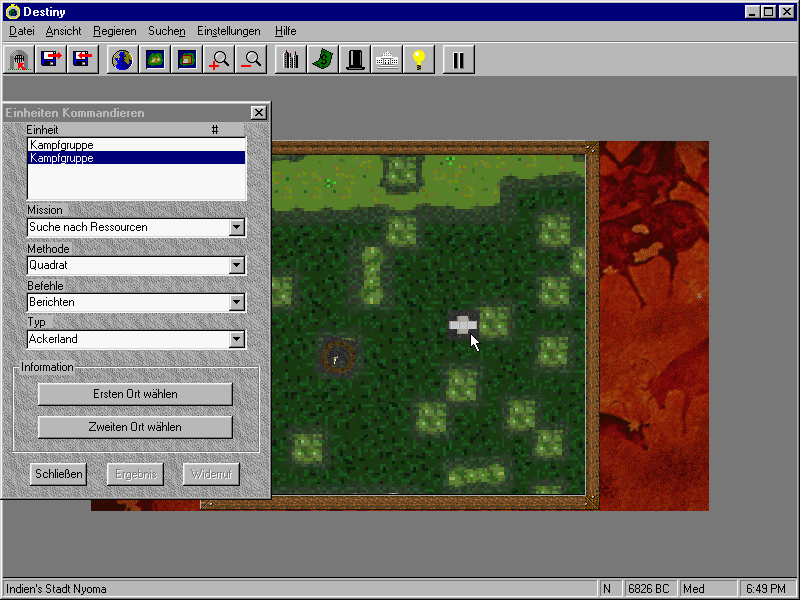Maximize the Destiny window

pos(768,12)
